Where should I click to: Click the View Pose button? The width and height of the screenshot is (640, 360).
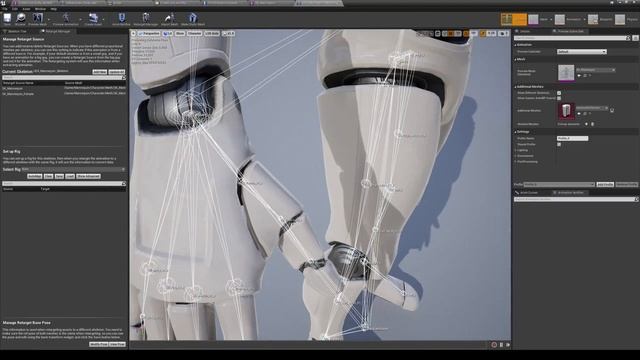117,344
